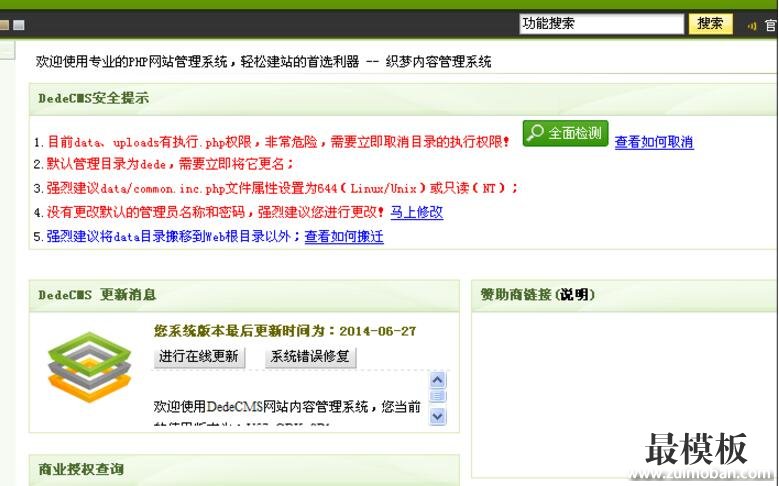Click the 系统错误修复 button
This screenshot has width=779, height=486.
311,357
